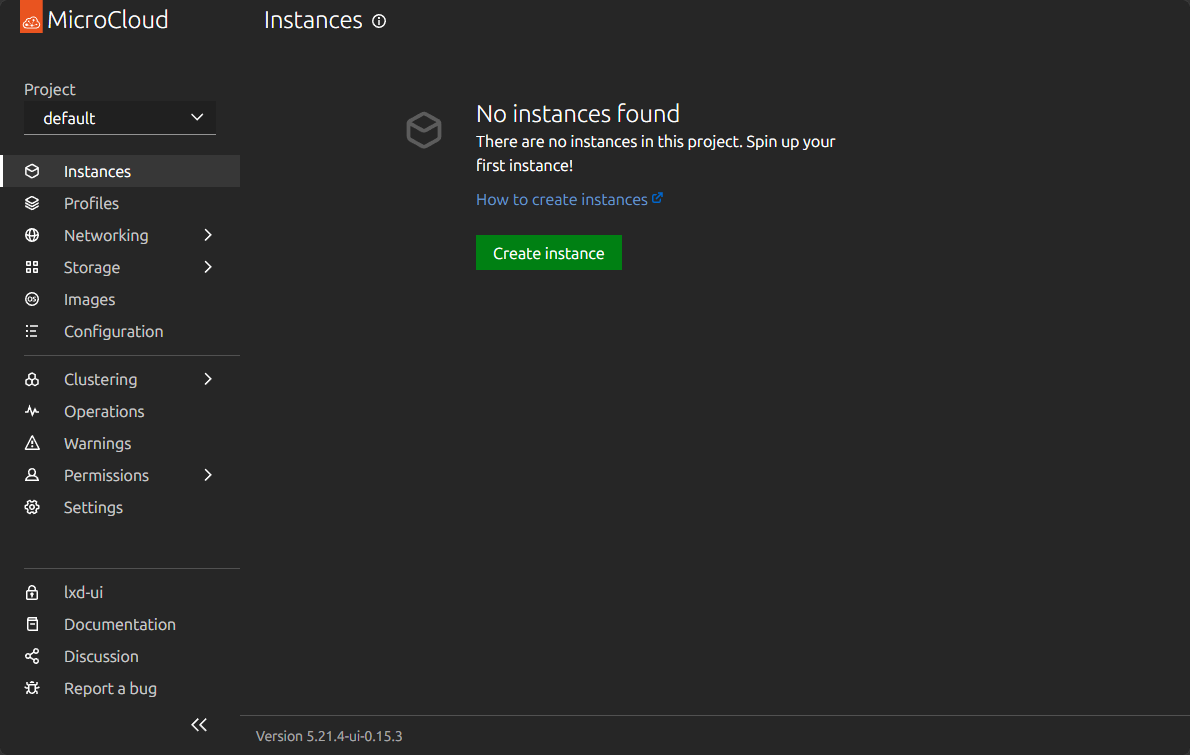Expand the Permissions submenu chevron
The height and width of the screenshot is (755, 1190).
coord(208,475)
